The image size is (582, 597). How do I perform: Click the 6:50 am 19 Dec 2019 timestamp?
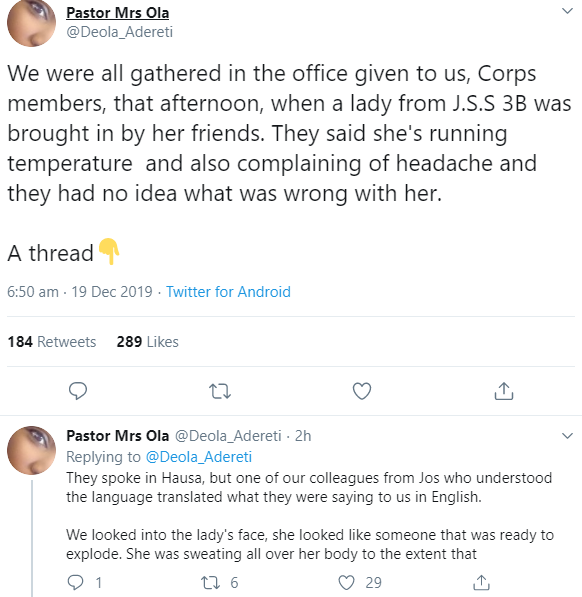click(x=80, y=292)
